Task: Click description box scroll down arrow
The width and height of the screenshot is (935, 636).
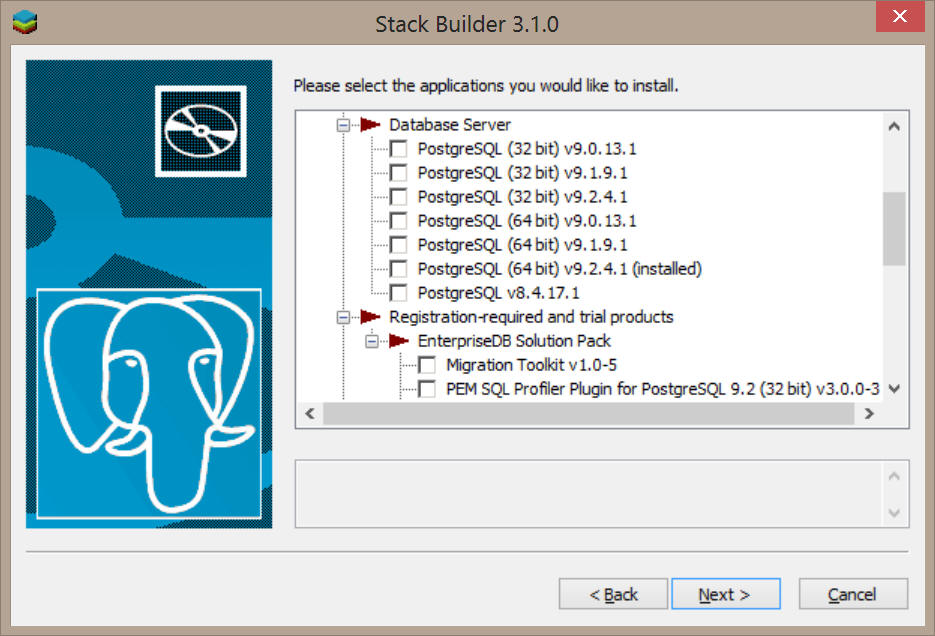Action: click(x=894, y=512)
